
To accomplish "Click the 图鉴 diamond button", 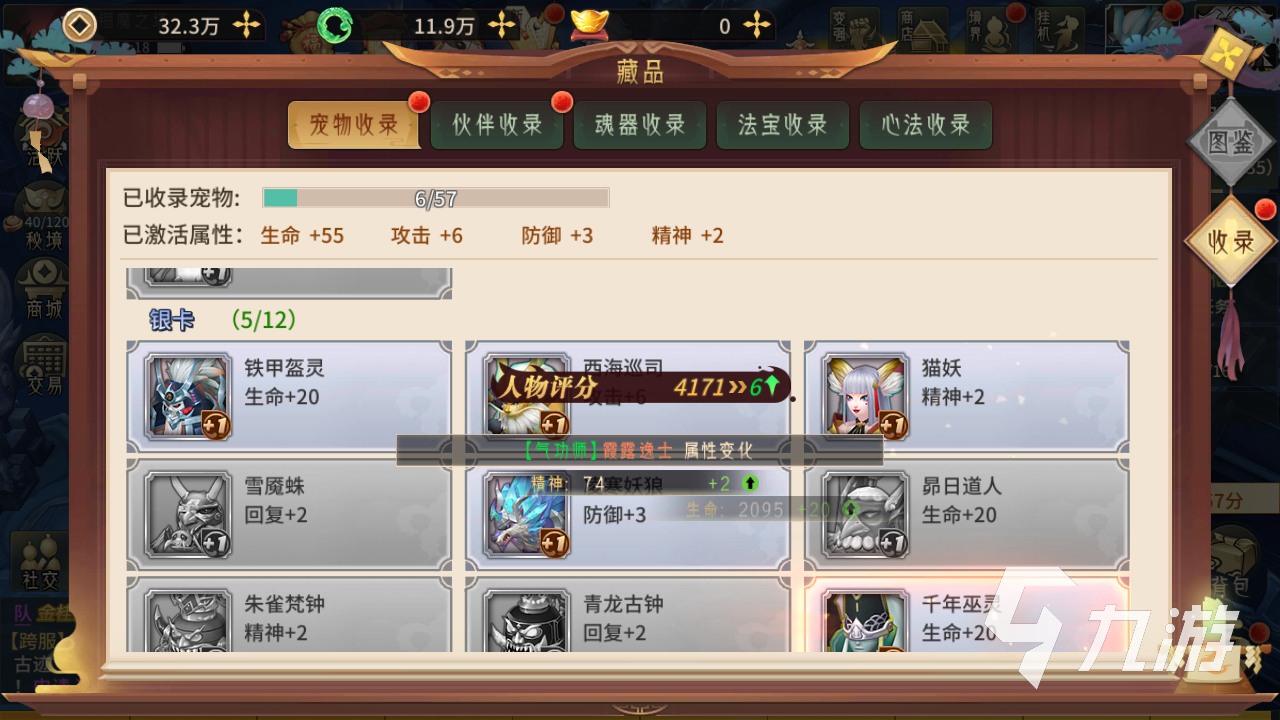I will pyautogui.click(x=1230, y=142).
